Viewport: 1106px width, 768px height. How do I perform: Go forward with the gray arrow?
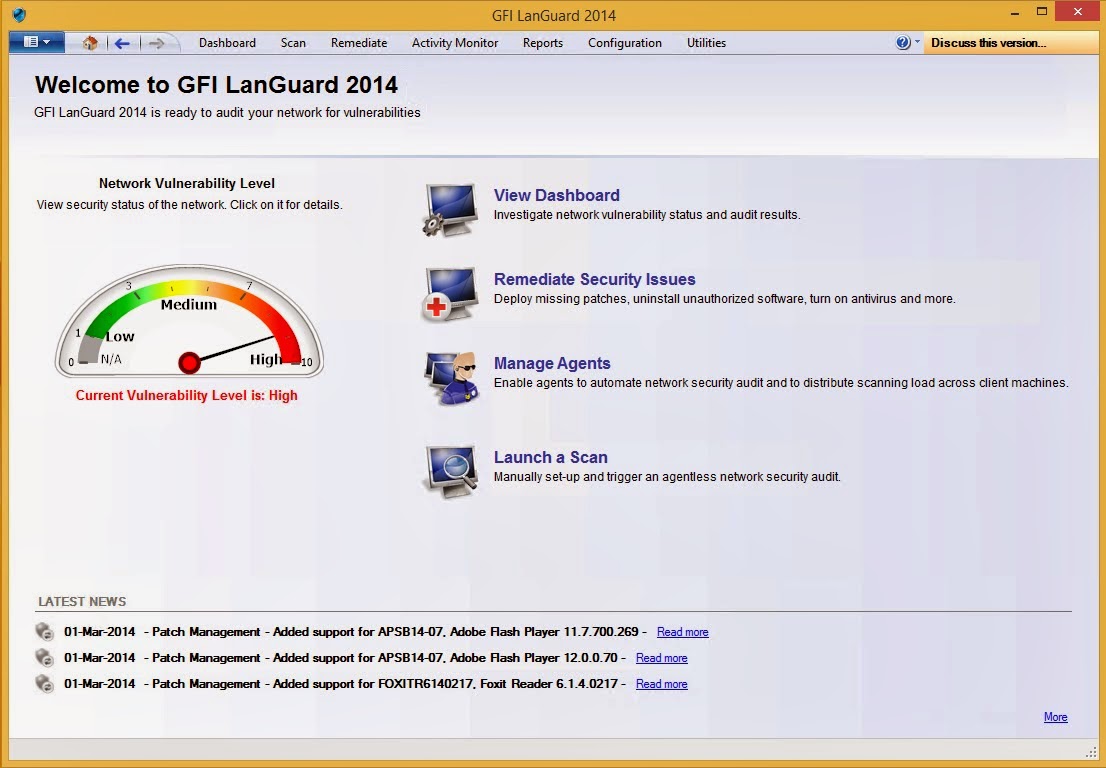[x=157, y=44]
